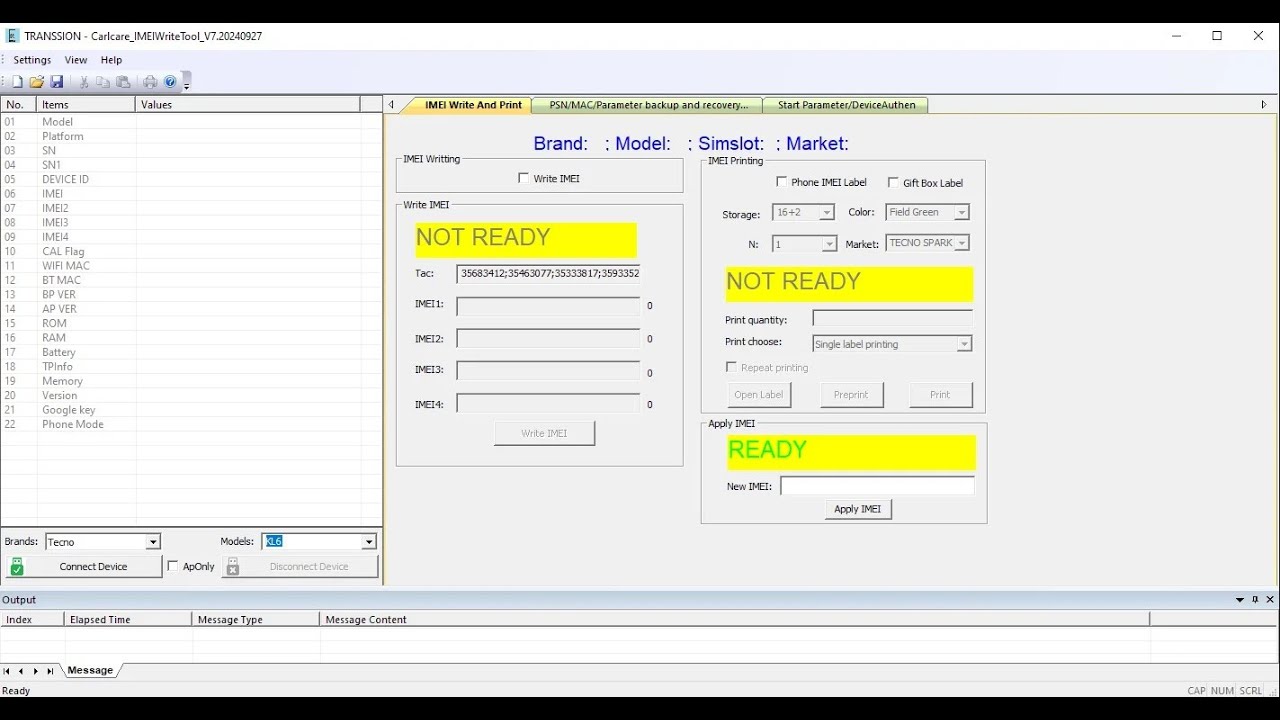
Task: Select the WIFI MAC row
Action: [x=190, y=266]
